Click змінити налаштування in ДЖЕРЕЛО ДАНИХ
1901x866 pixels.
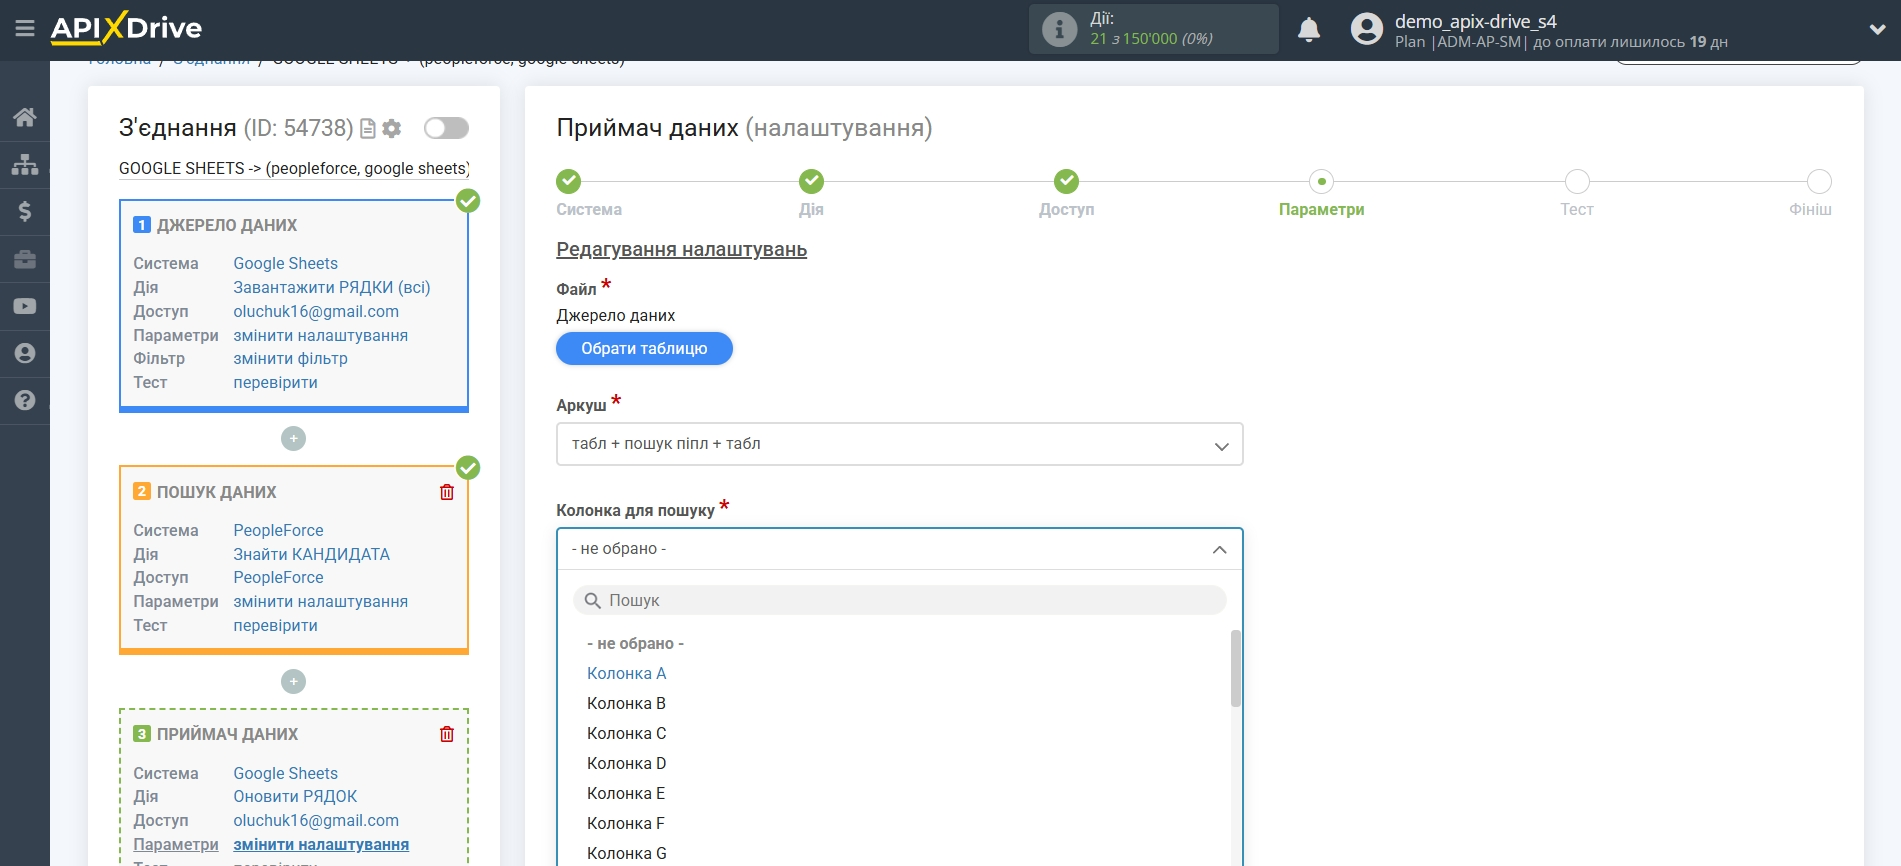320,335
